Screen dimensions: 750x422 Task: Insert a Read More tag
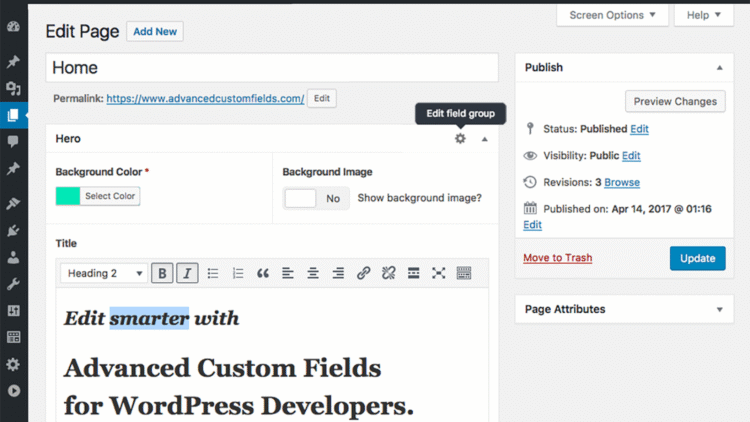[x=414, y=273]
